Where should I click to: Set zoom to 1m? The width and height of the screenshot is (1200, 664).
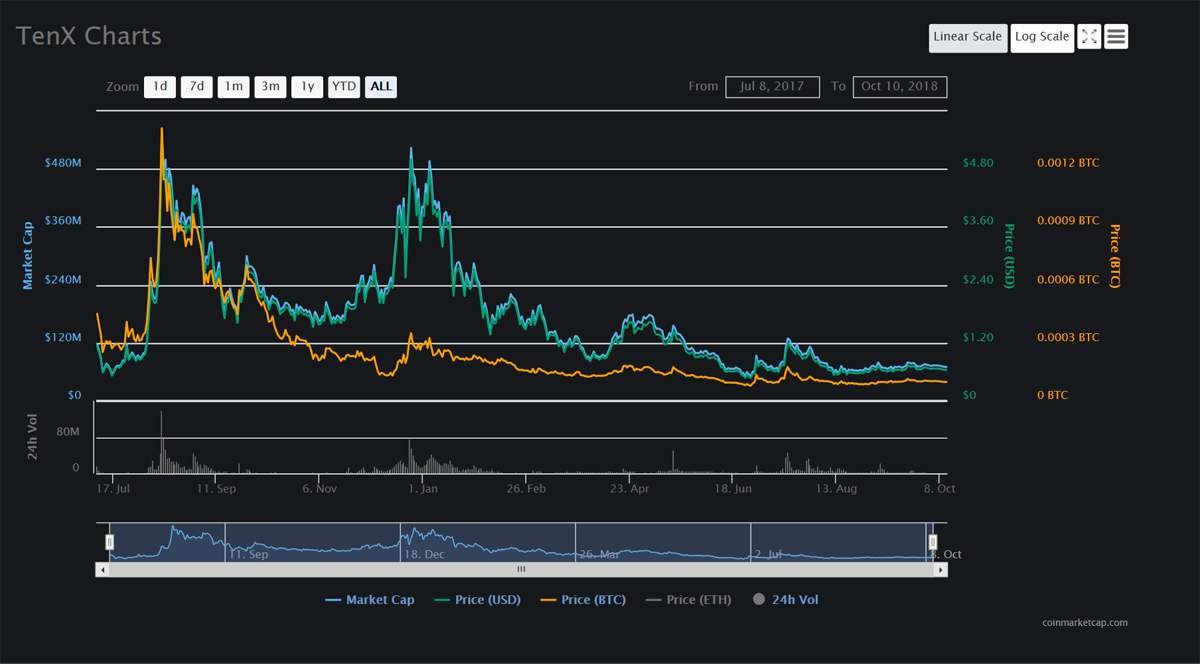tap(233, 87)
